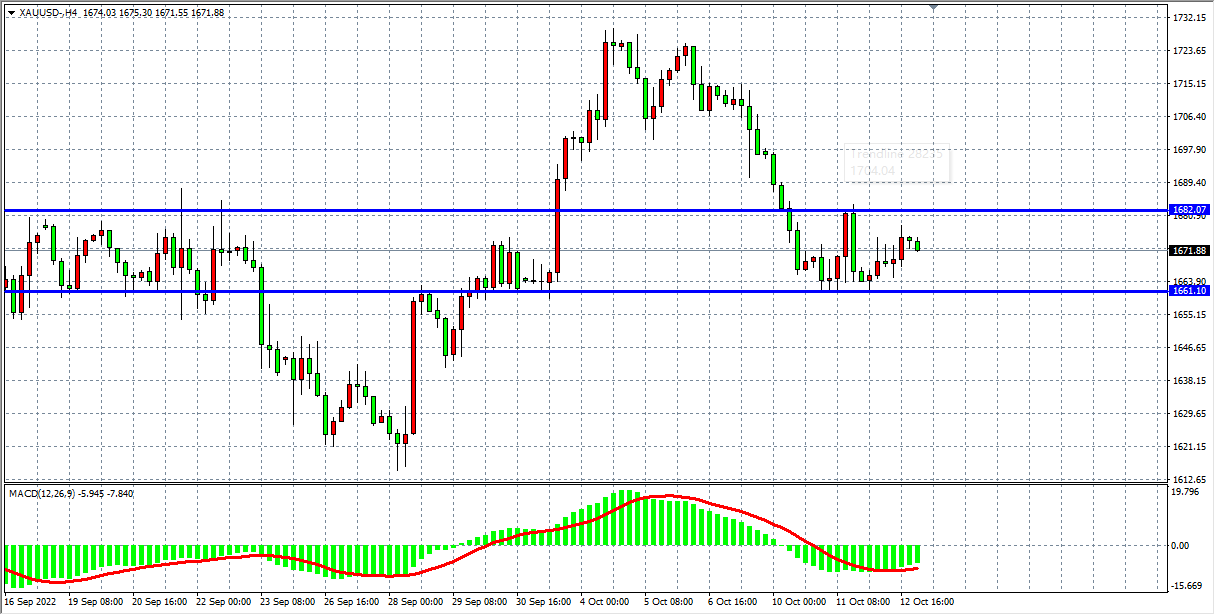Click the gray chart shift triangle marker
The image size is (1215, 615).
point(933,8)
